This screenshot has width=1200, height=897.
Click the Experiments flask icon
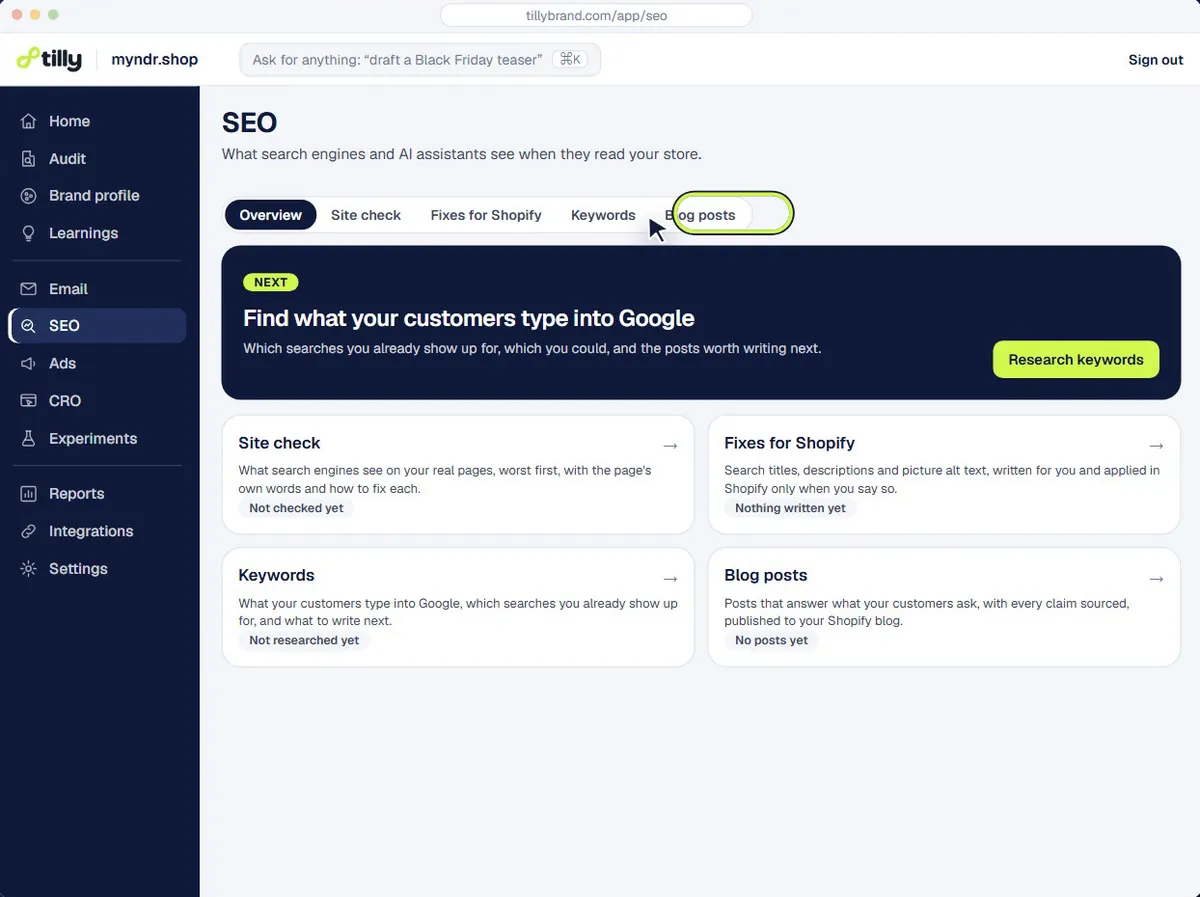(x=29, y=439)
